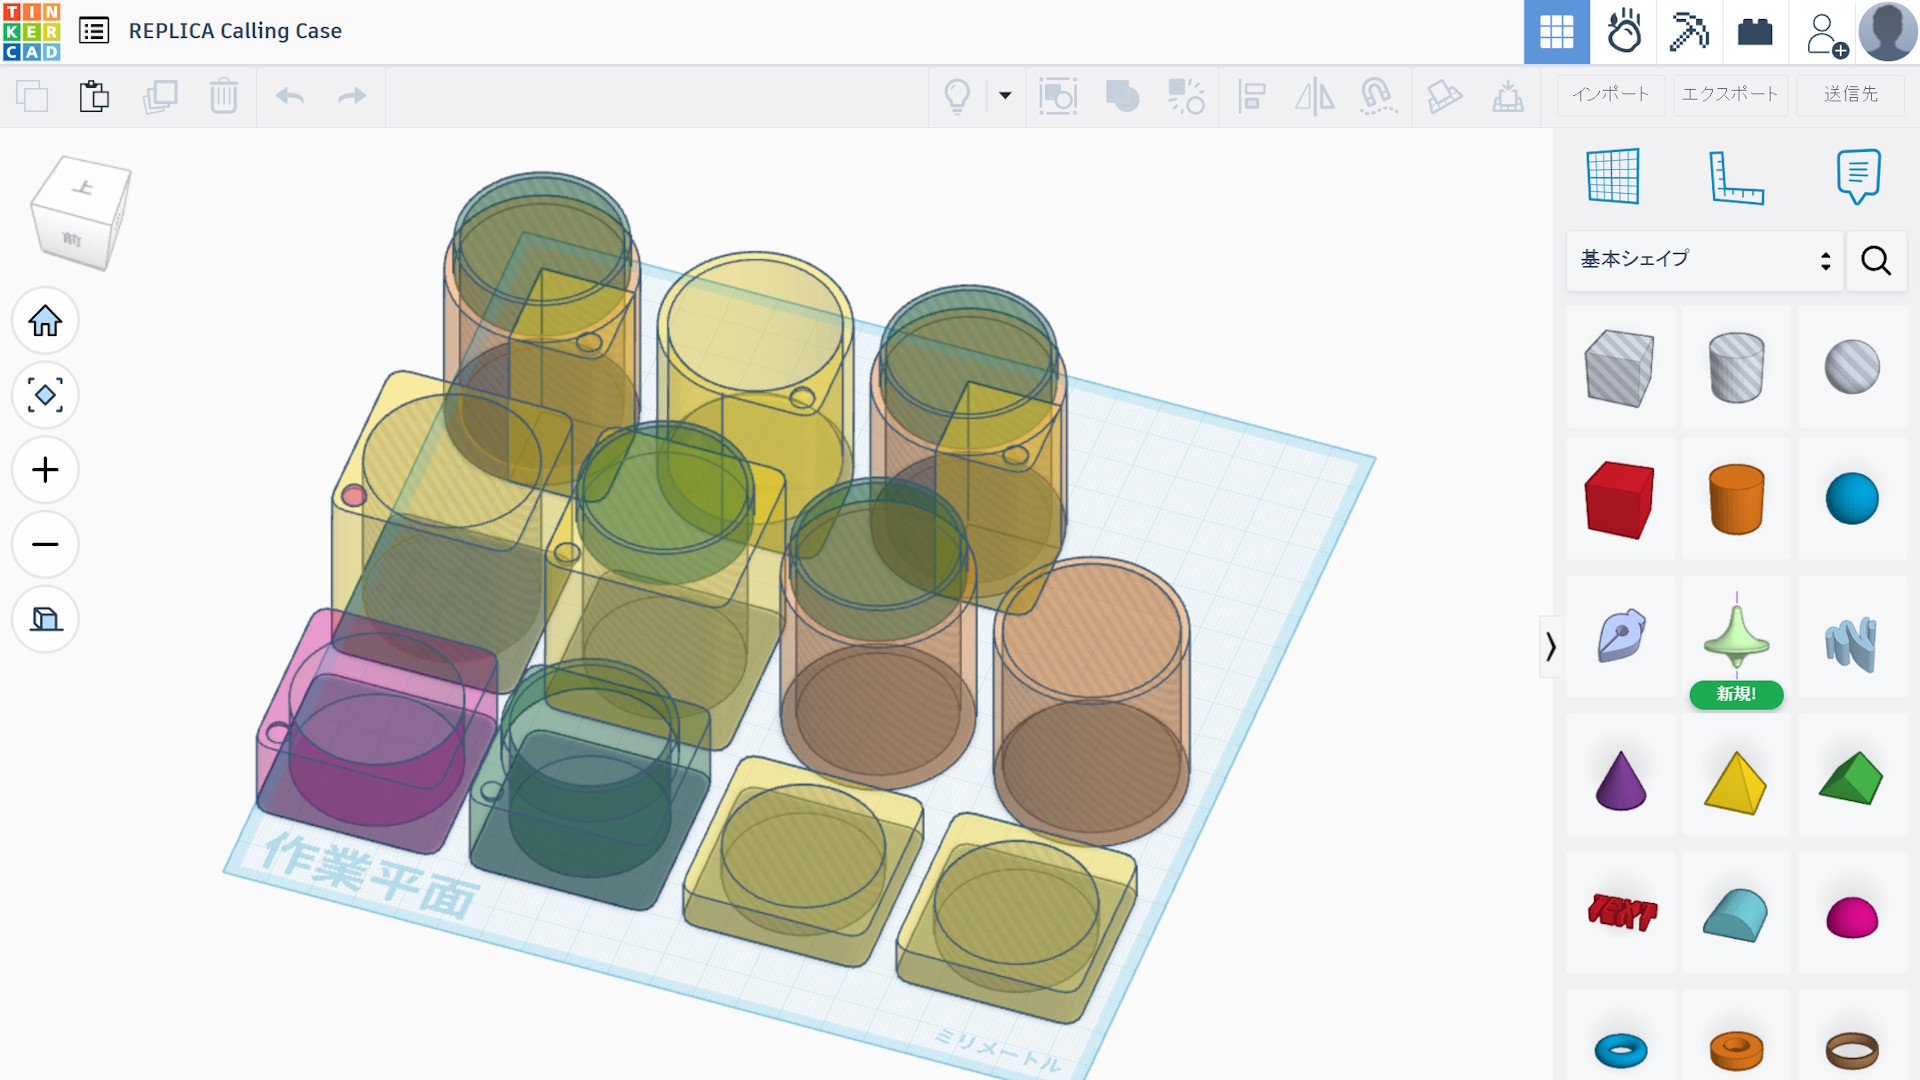Click Fit all in view button
1920x1080 pixels.
45,395
